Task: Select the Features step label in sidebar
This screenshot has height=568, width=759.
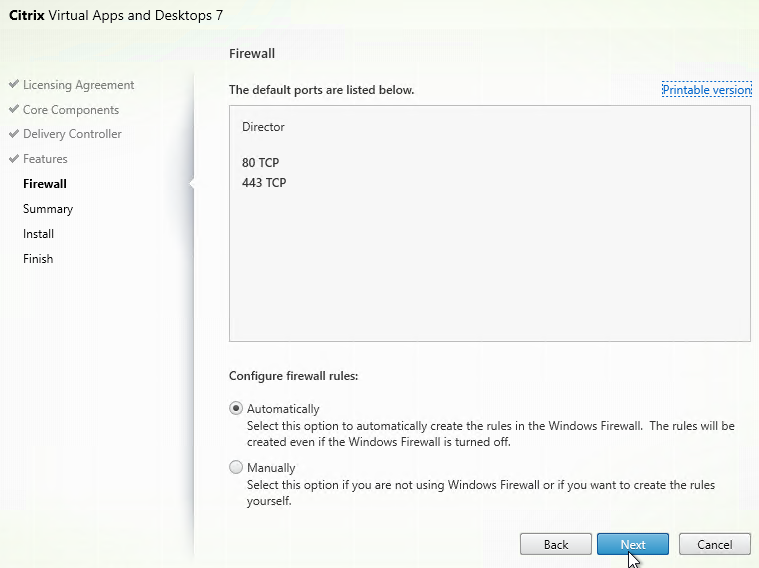Action: pyautogui.click(x=45, y=159)
